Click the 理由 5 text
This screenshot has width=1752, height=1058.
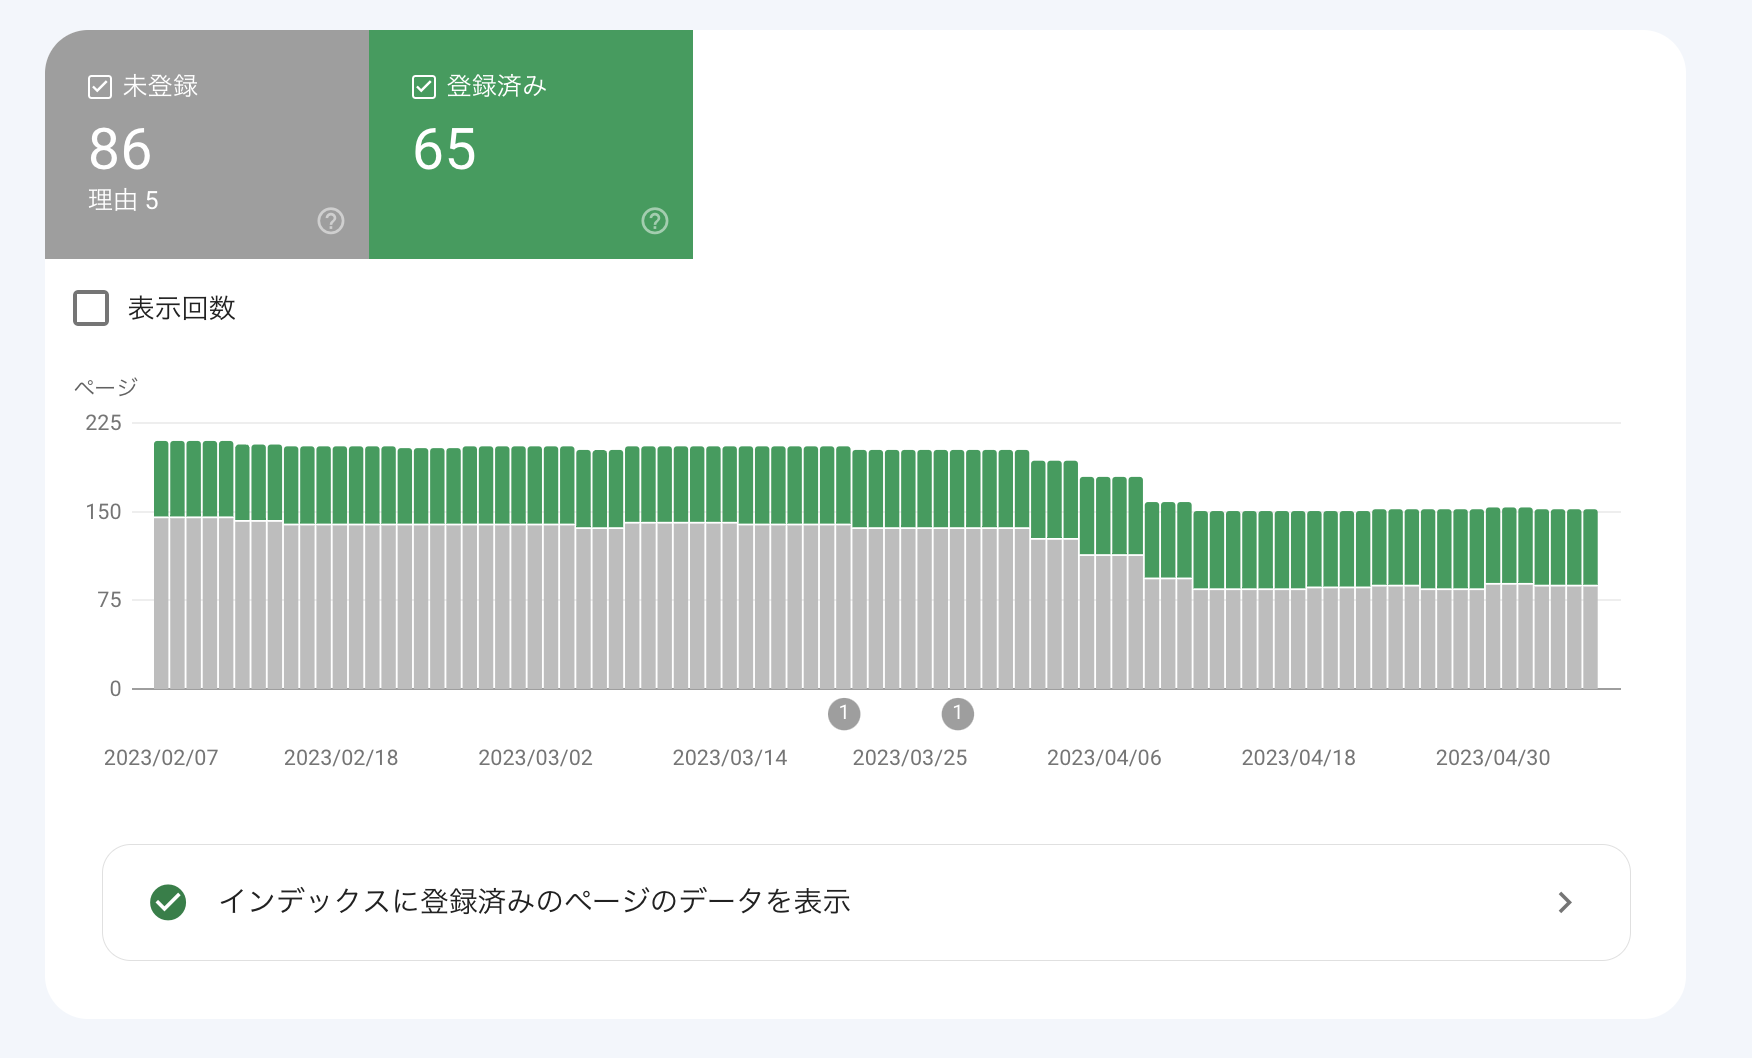pyautogui.click(x=123, y=200)
